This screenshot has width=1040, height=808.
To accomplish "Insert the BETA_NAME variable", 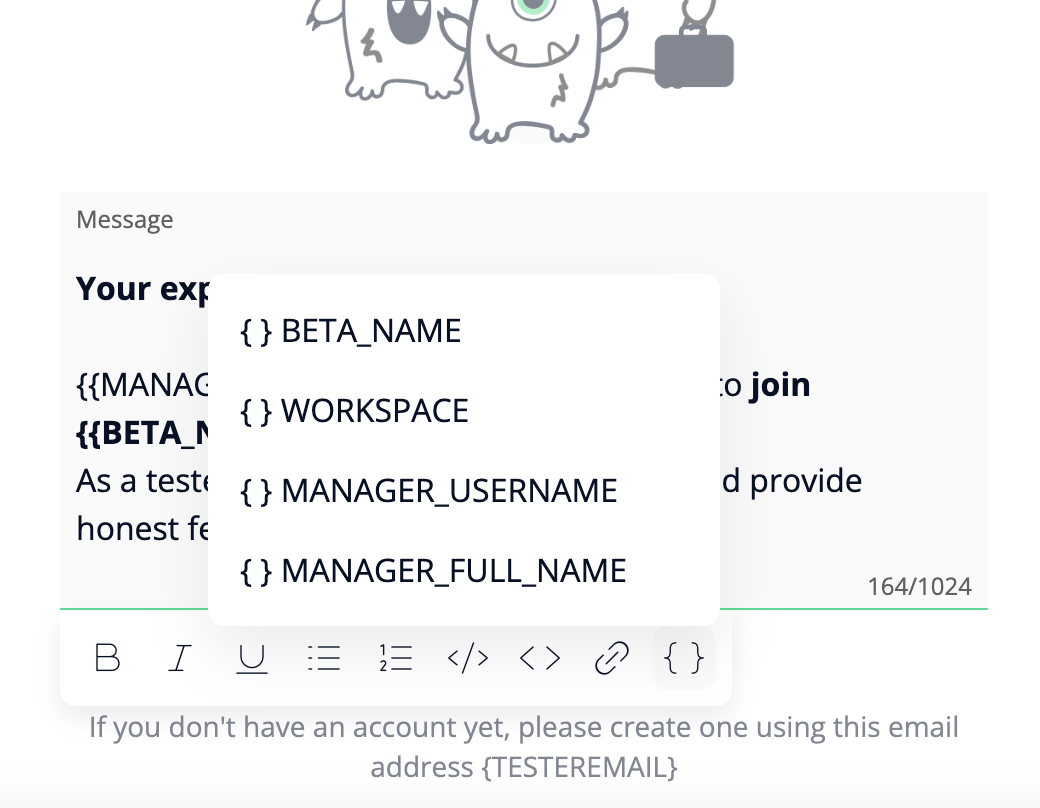I will [351, 331].
